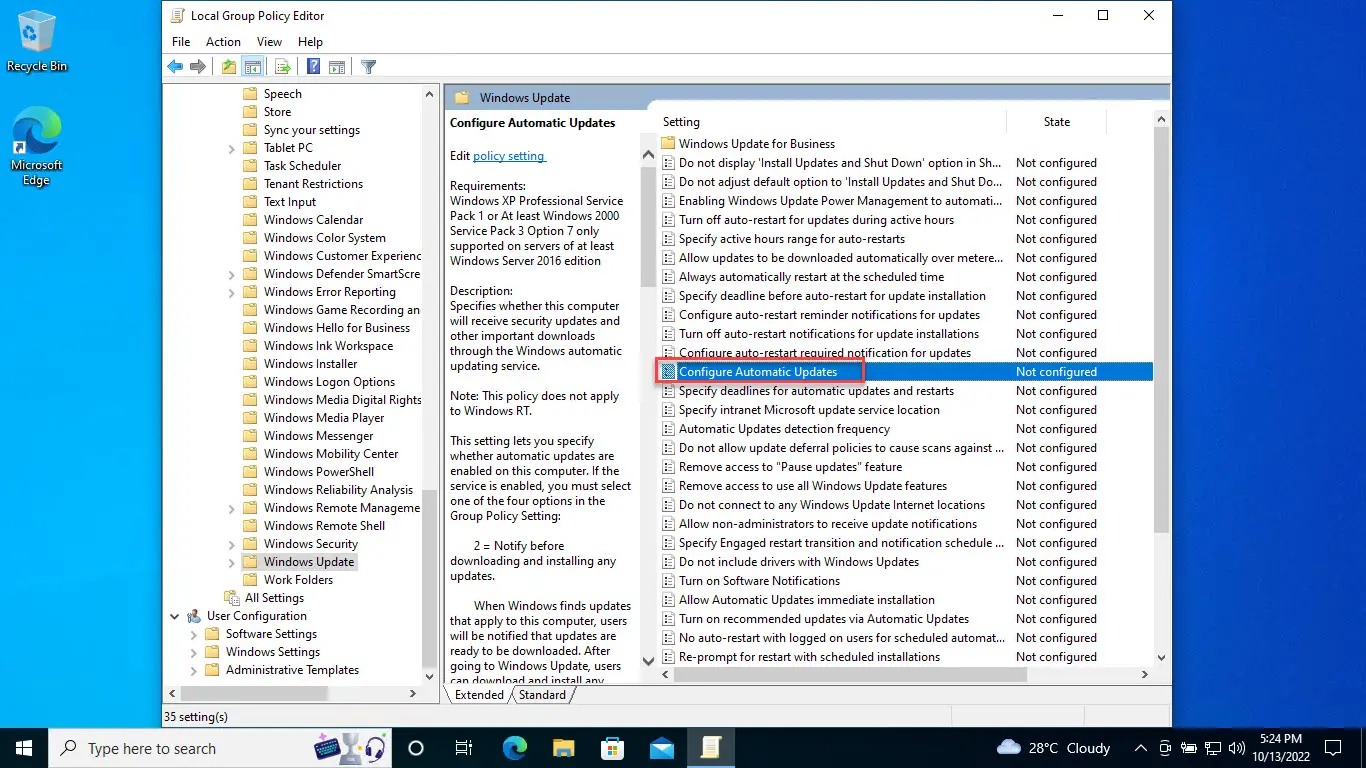Click the Filter funnel toolbar icon
The image size is (1366, 768).
(x=368, y=67)
